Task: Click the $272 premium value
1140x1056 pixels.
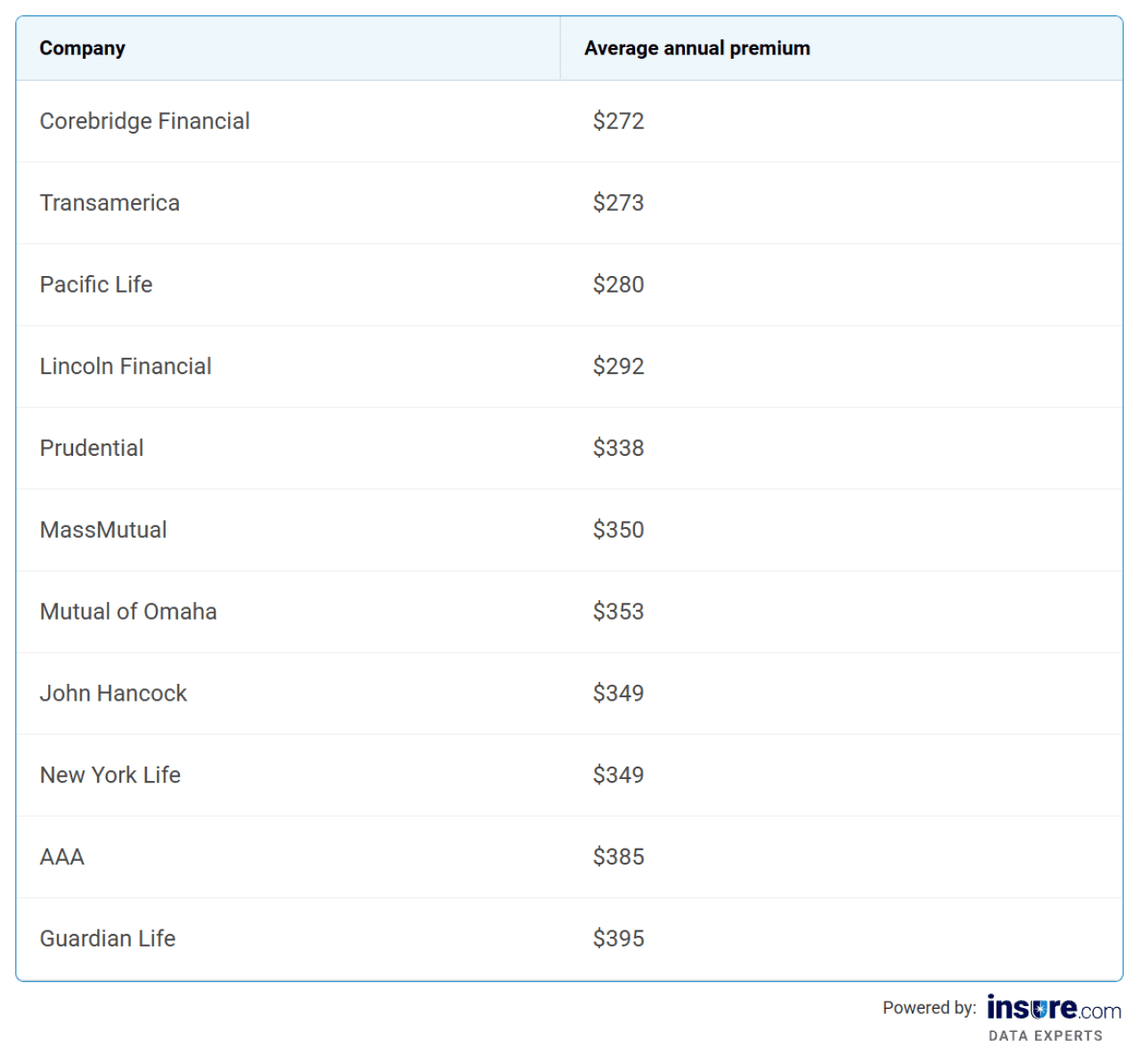Action: coord(618,121)
